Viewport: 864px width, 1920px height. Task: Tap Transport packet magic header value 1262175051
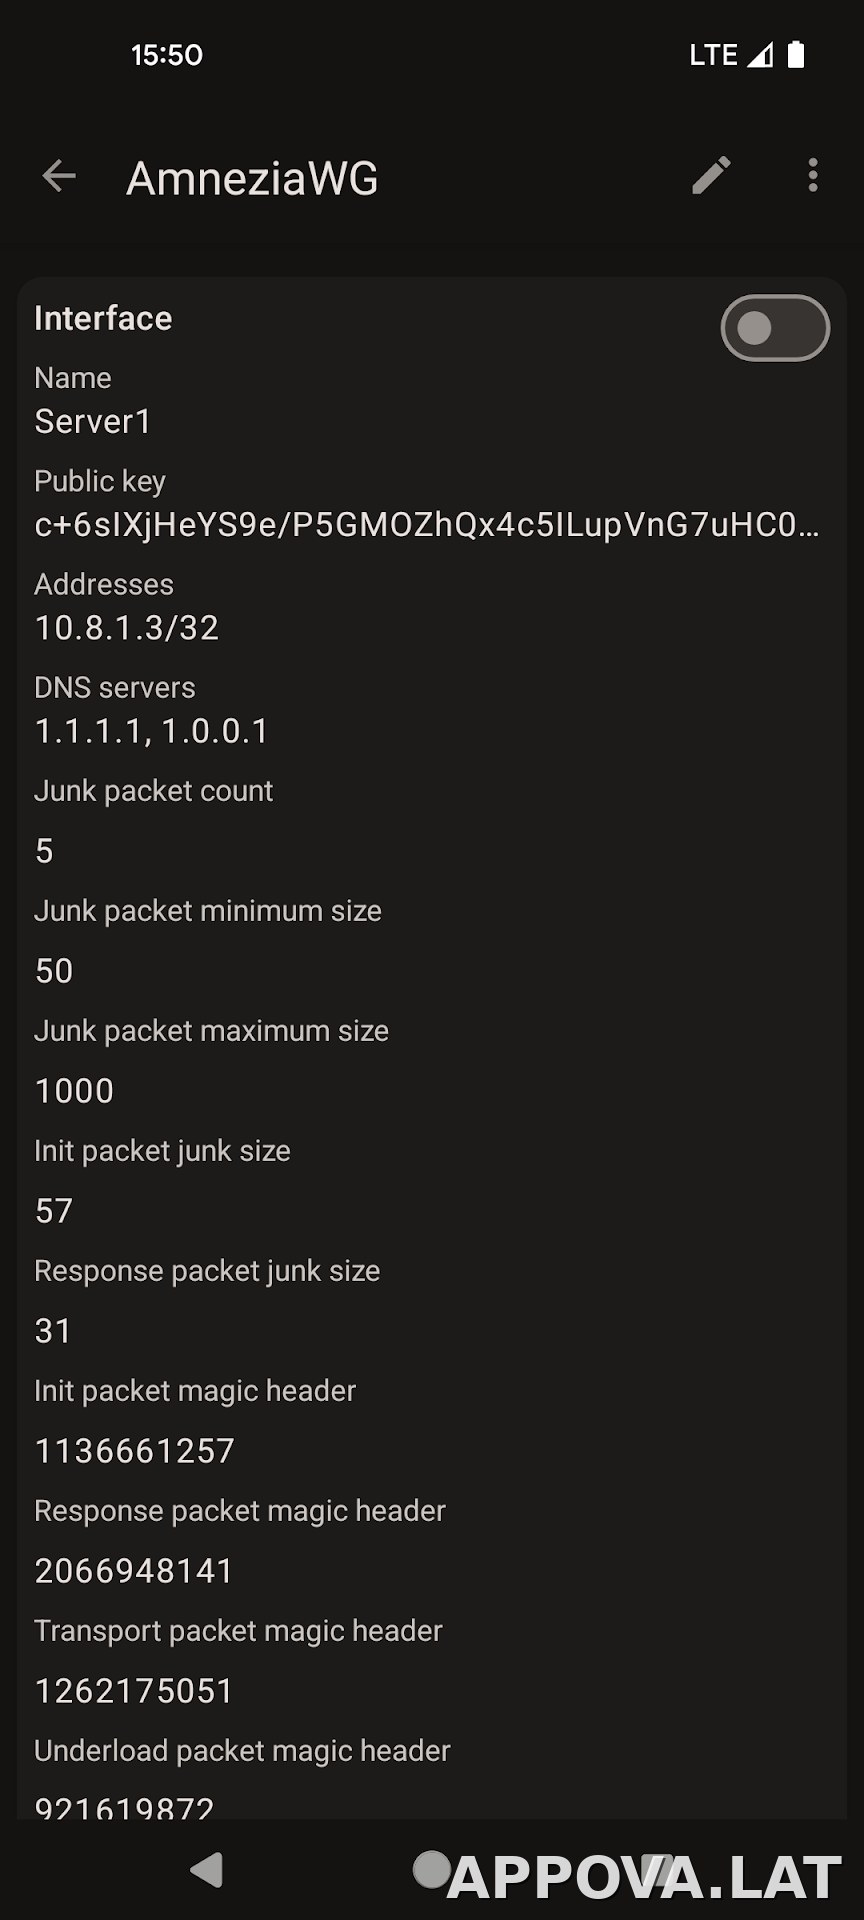pos(134,1691)
